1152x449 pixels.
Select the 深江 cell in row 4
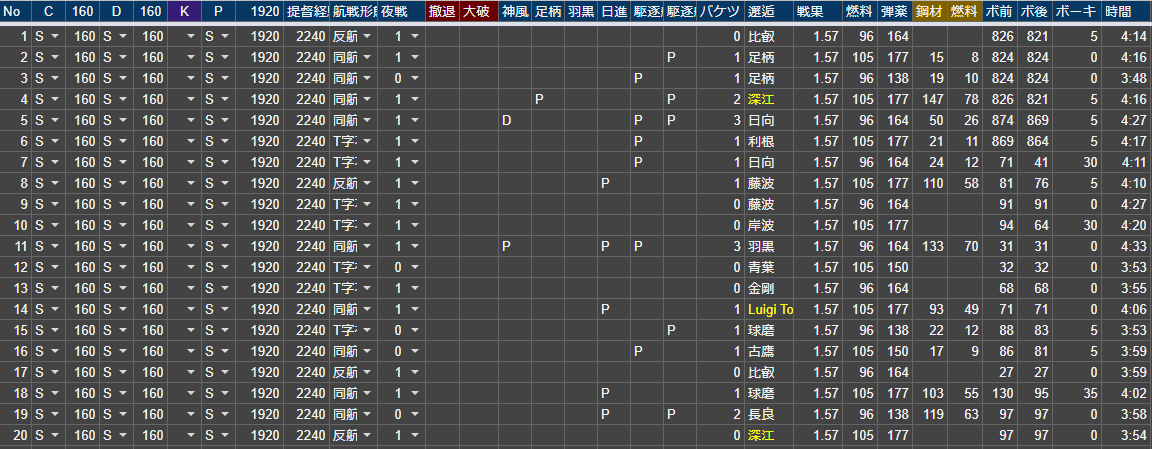click(768, 99)
